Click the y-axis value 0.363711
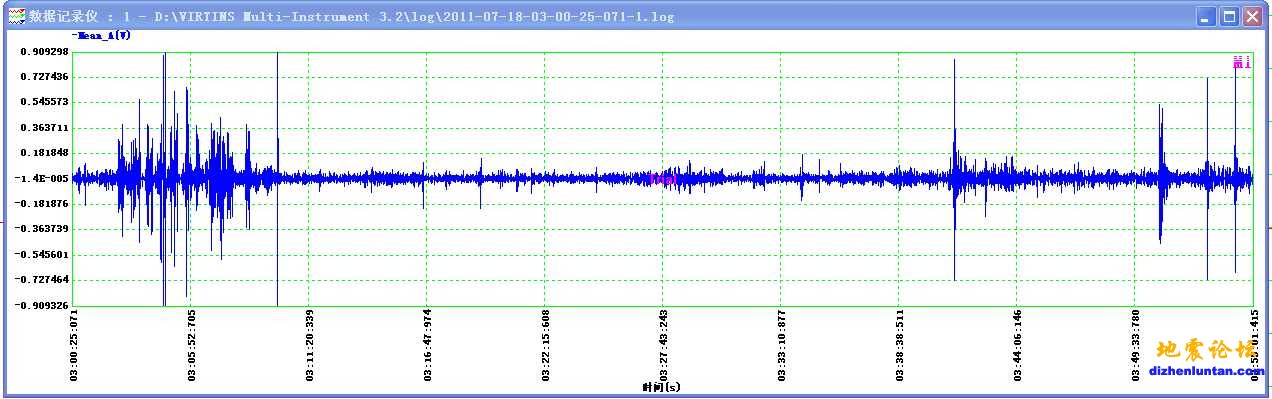1272x399 pixels. point(43,128)
